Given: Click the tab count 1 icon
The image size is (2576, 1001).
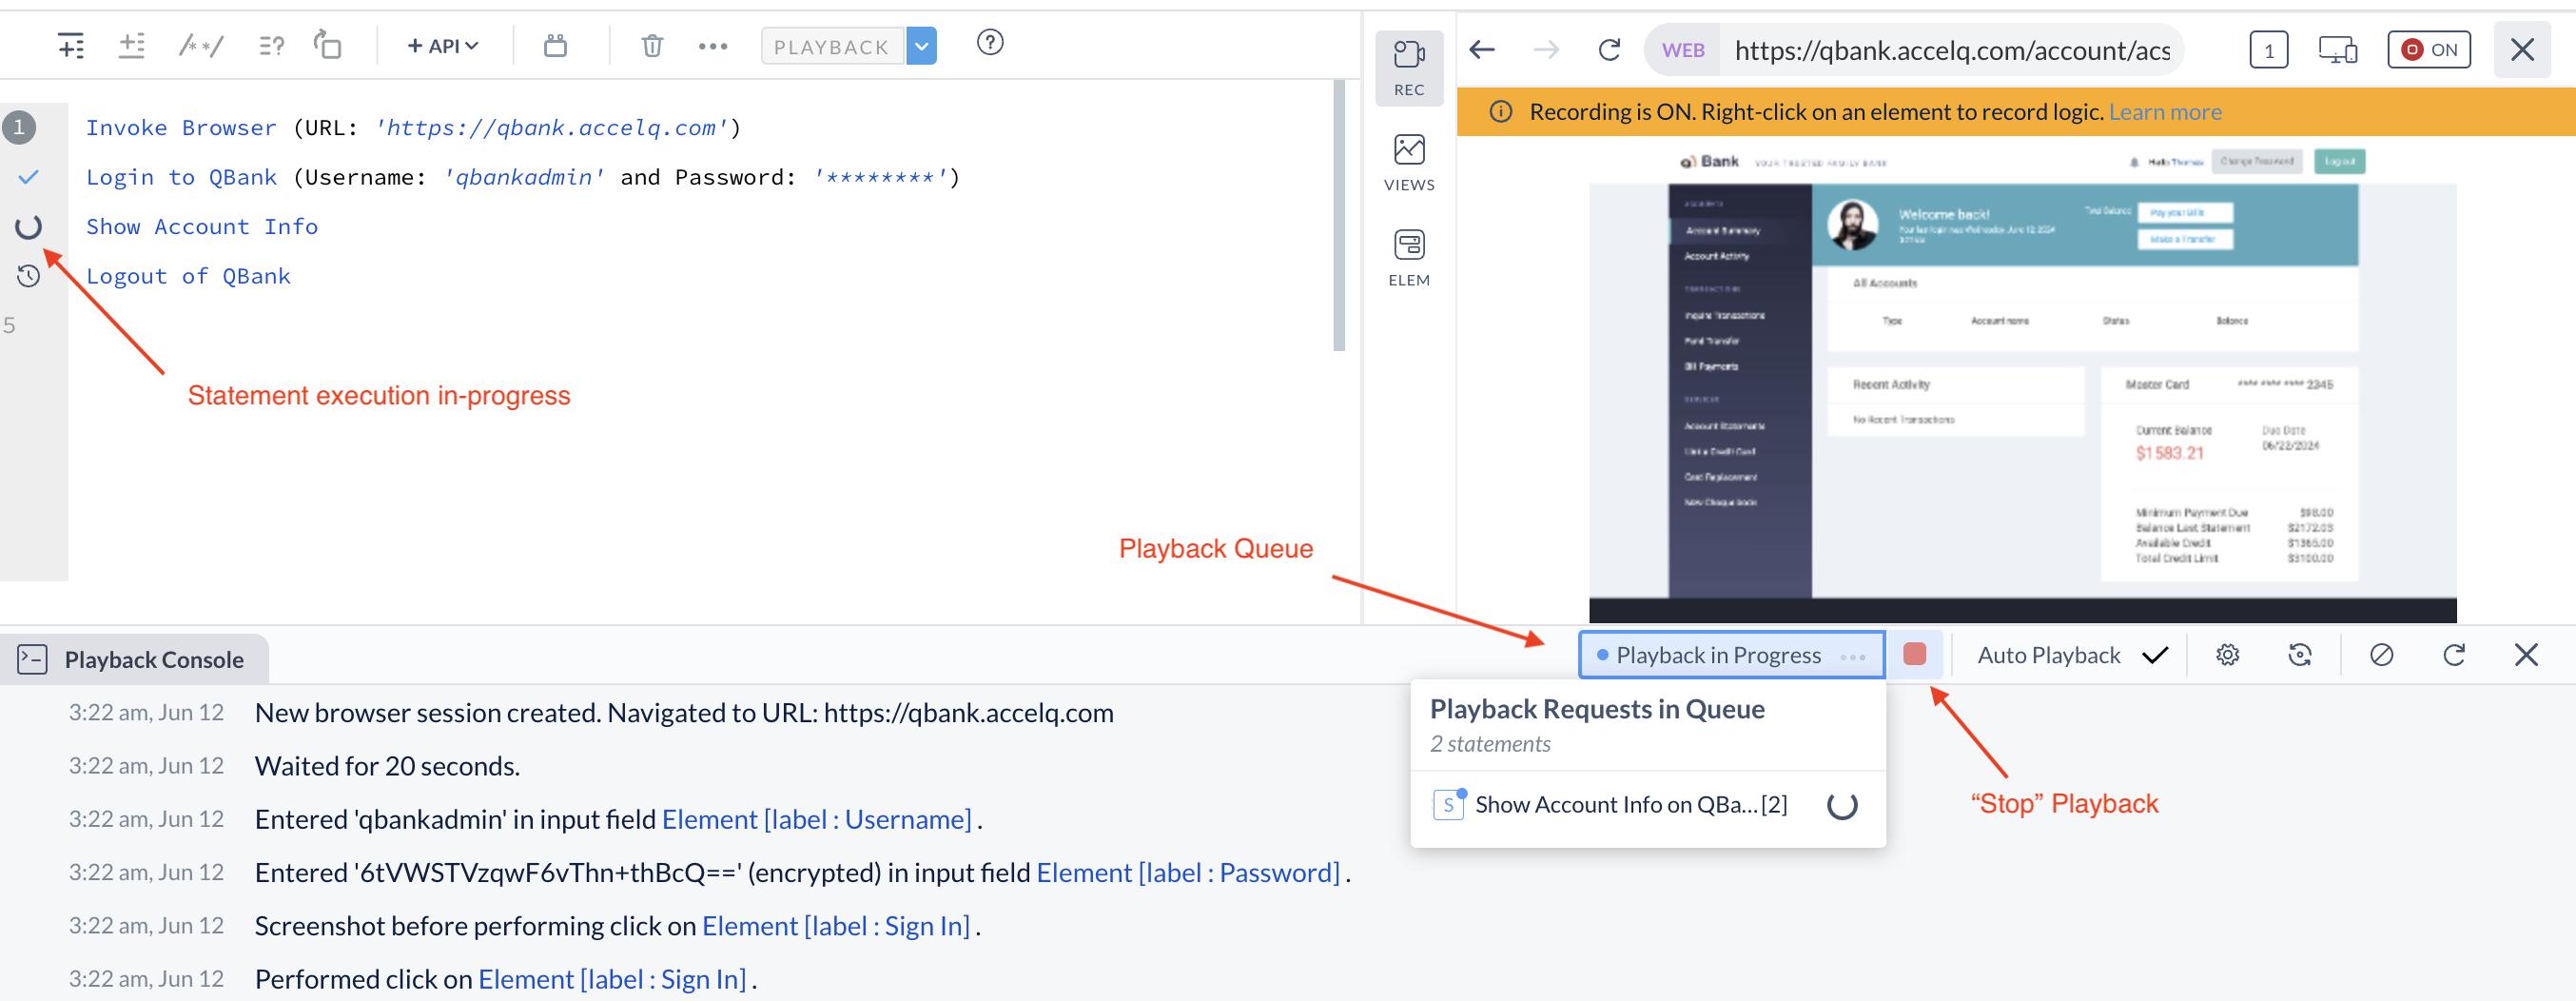Looking at the screenshot, I should coord(2268,50).
